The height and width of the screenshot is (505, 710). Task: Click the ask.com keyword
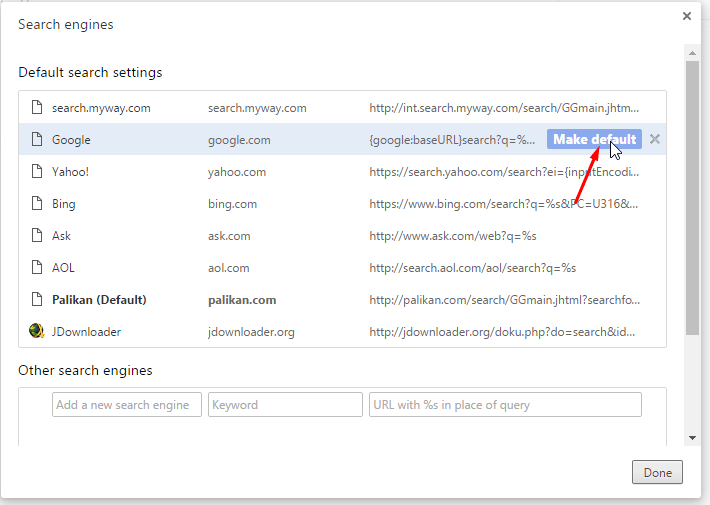coord(229,236)
